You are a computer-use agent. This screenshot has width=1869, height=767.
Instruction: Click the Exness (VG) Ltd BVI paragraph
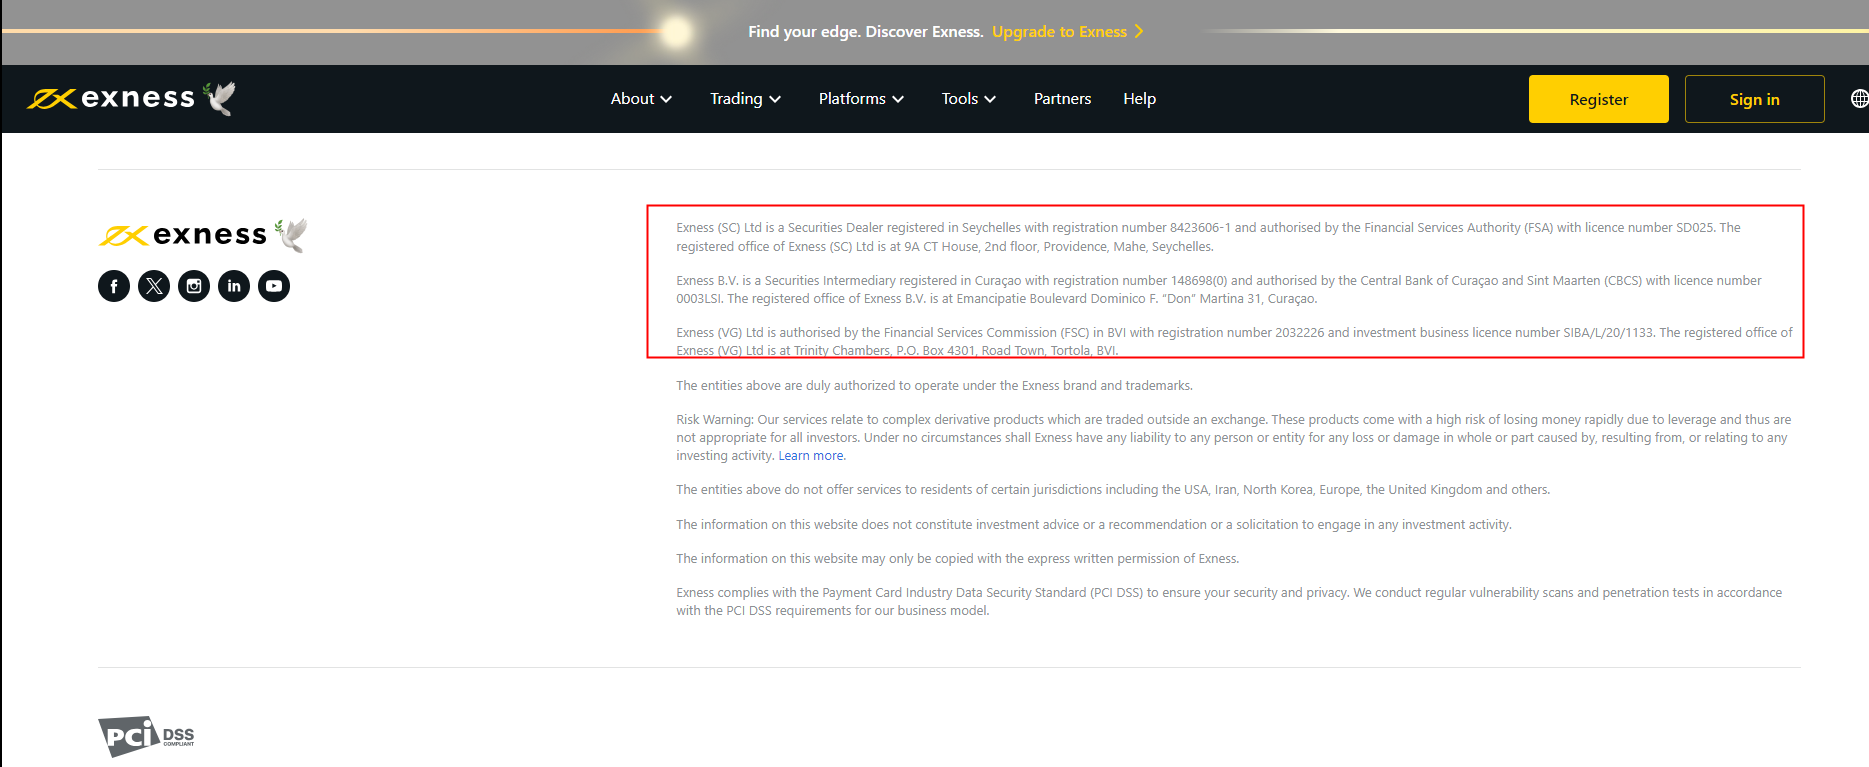tap(1234, 342)
